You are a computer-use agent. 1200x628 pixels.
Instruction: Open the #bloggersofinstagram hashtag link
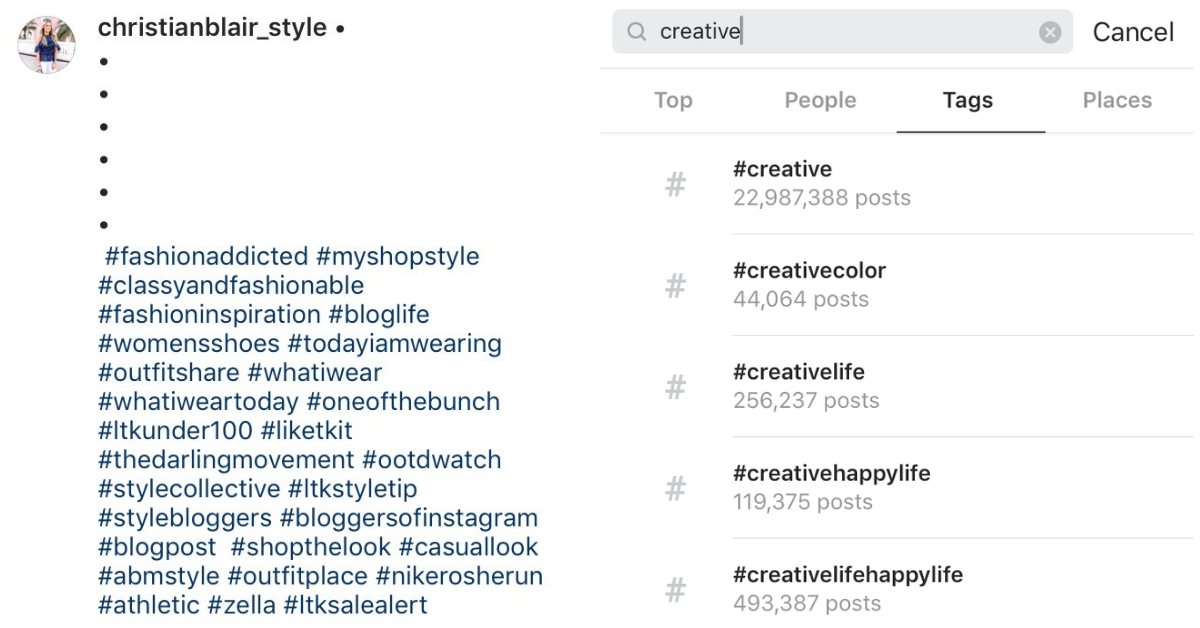click(x=409, y=518)
